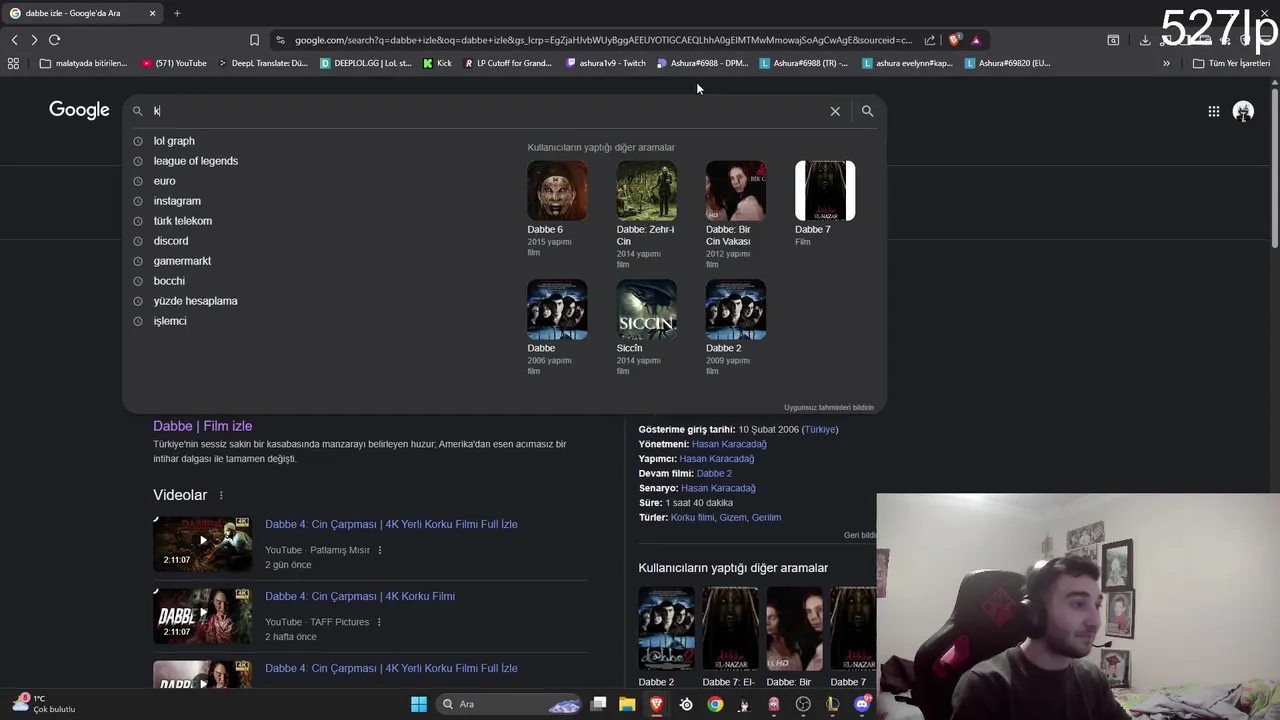This screenshot has width=1280, height=720.
Task: Click Dabbe 2 thumbnail in suggestion dropdown
Action: pyautogui.click(x=736, y=309)
